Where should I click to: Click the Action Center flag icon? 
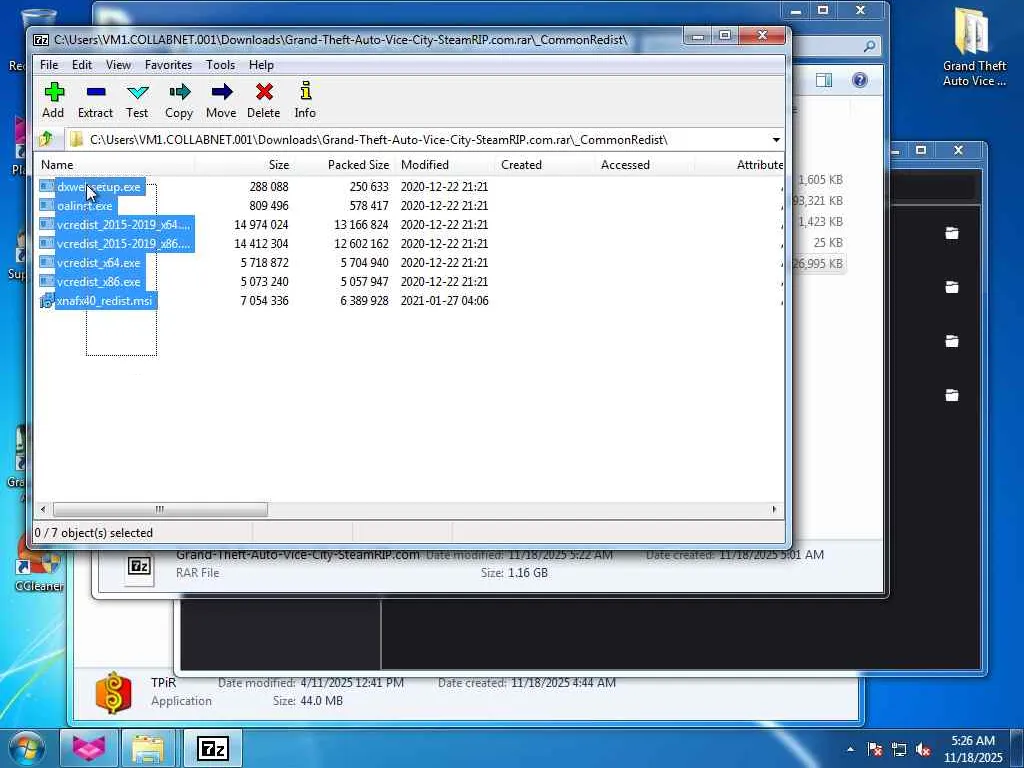tap(875, 749)
